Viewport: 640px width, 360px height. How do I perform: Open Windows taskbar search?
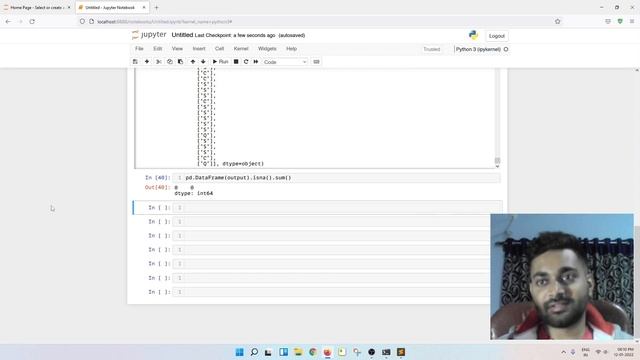click(x=254, y=352)
